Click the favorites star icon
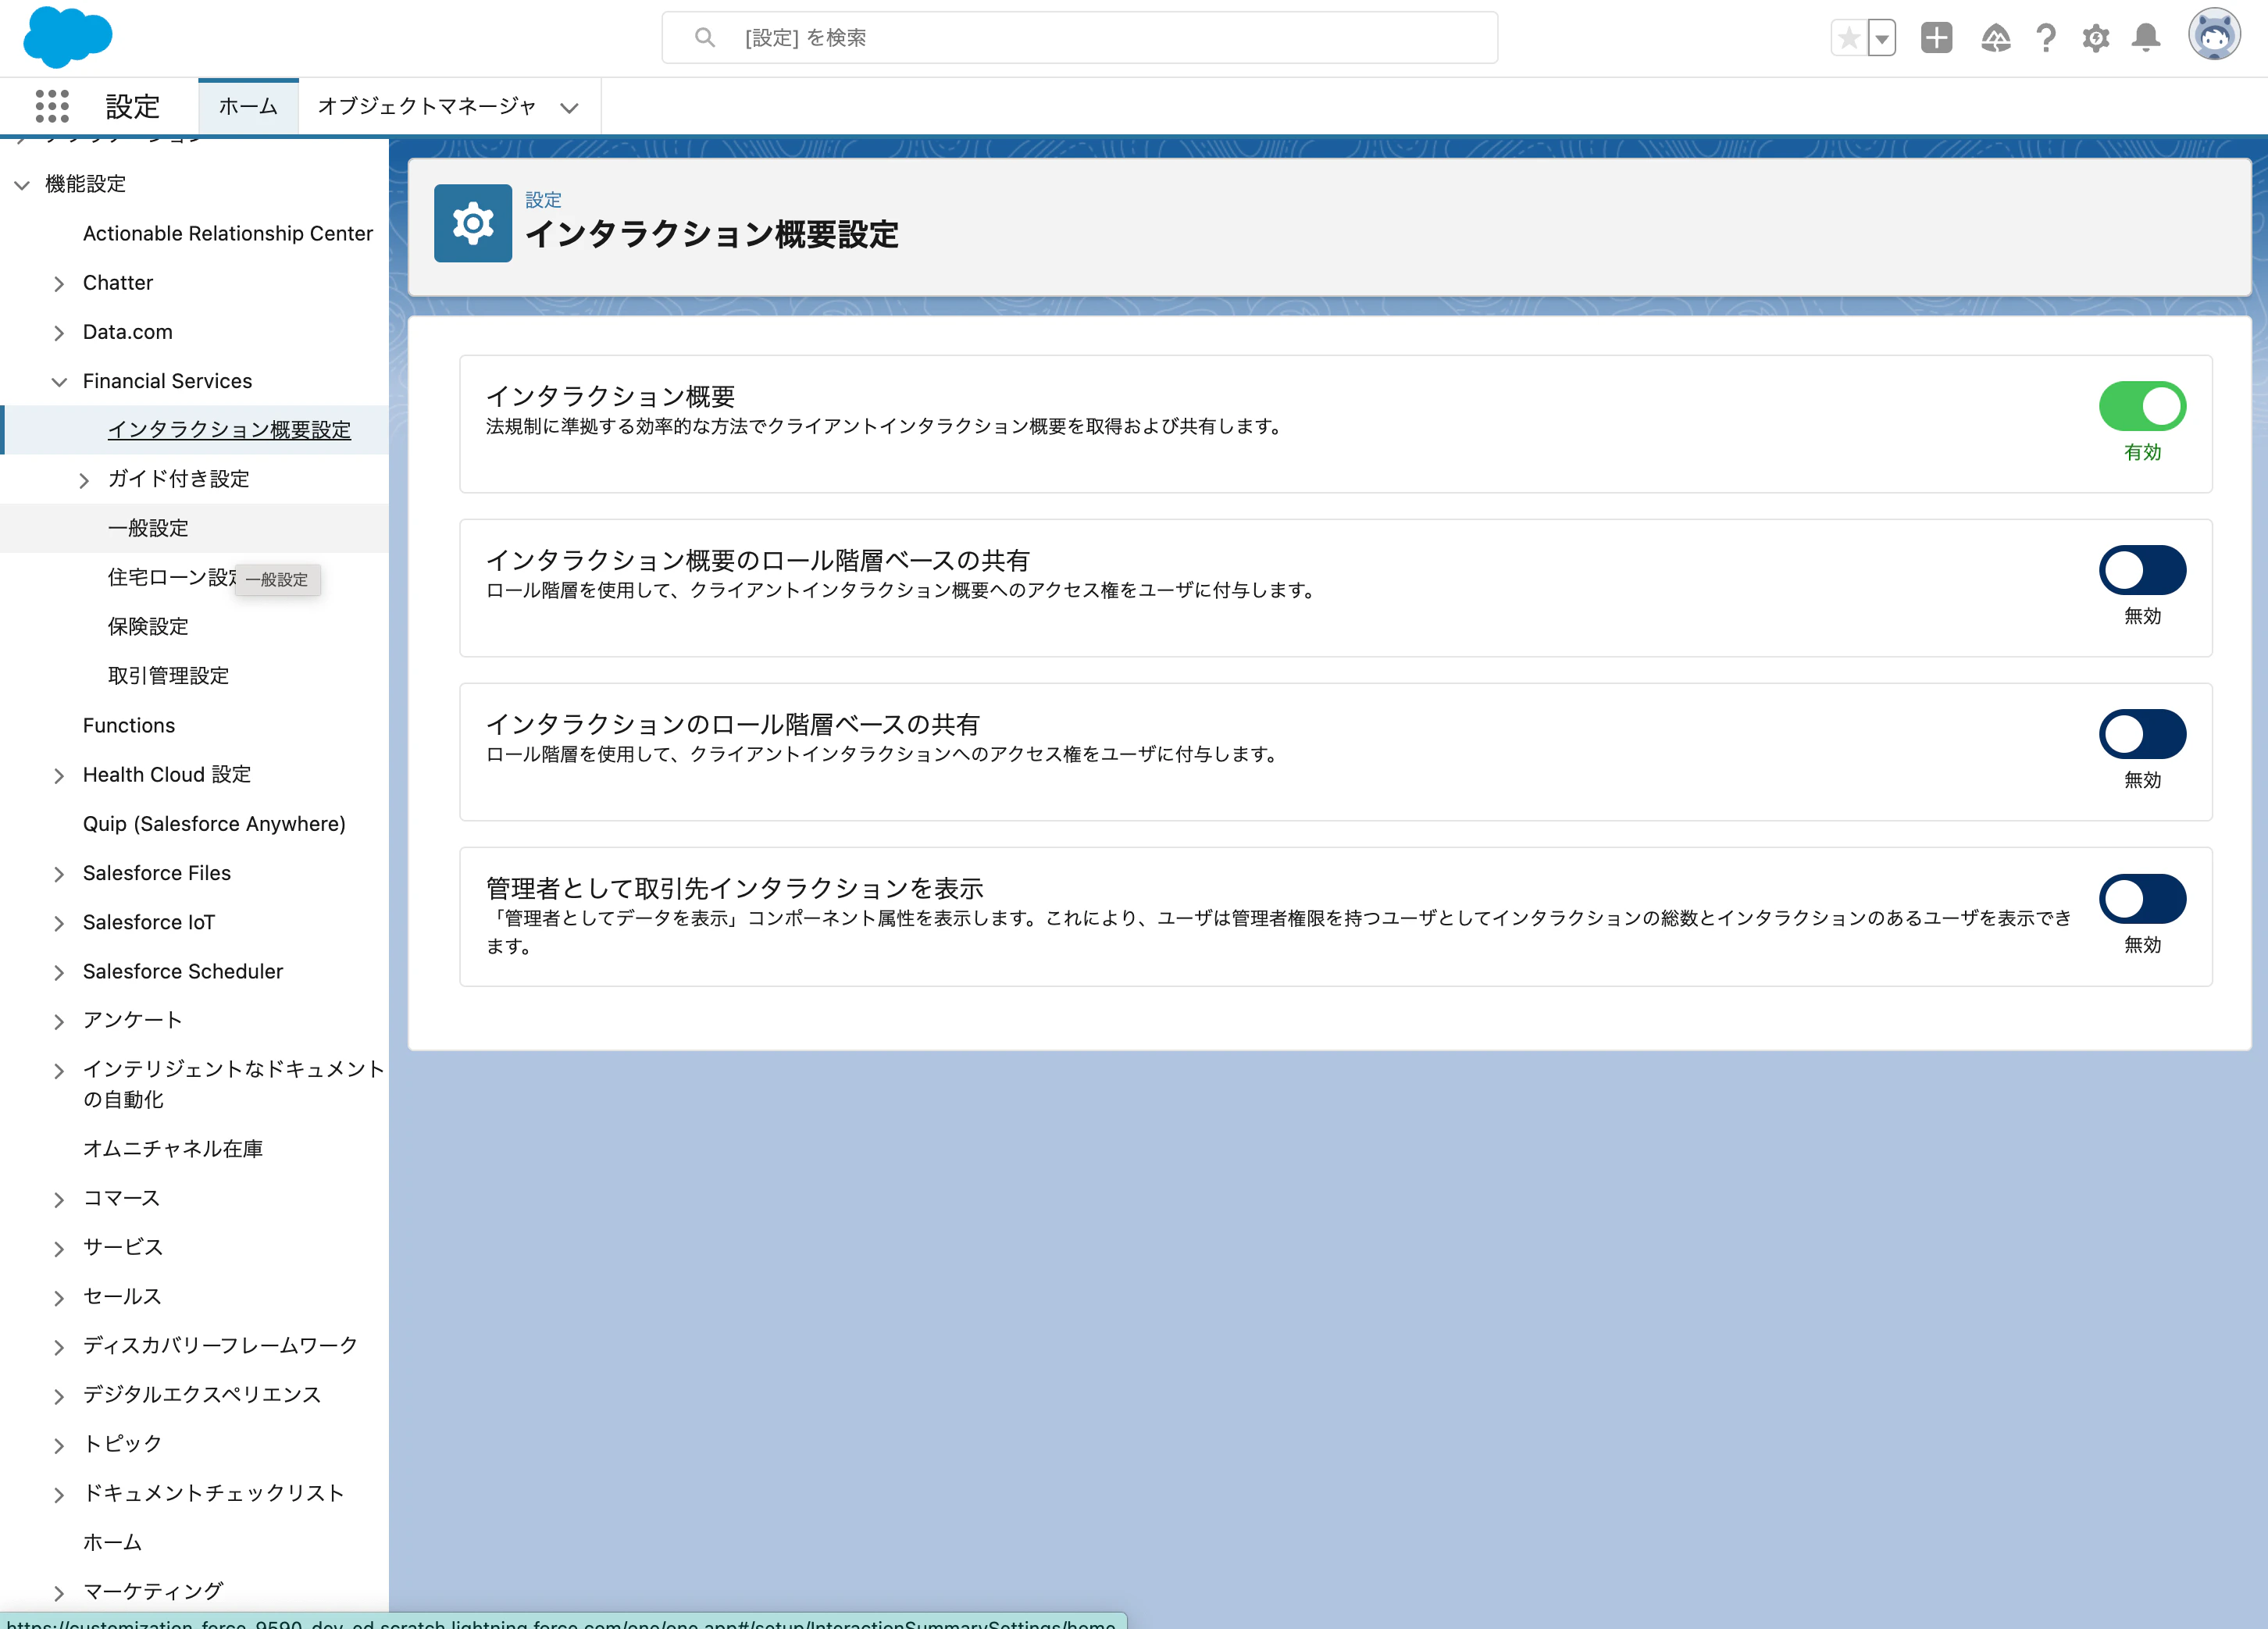Viewport: 2268px width, 1629px height. pos(1849,38)
